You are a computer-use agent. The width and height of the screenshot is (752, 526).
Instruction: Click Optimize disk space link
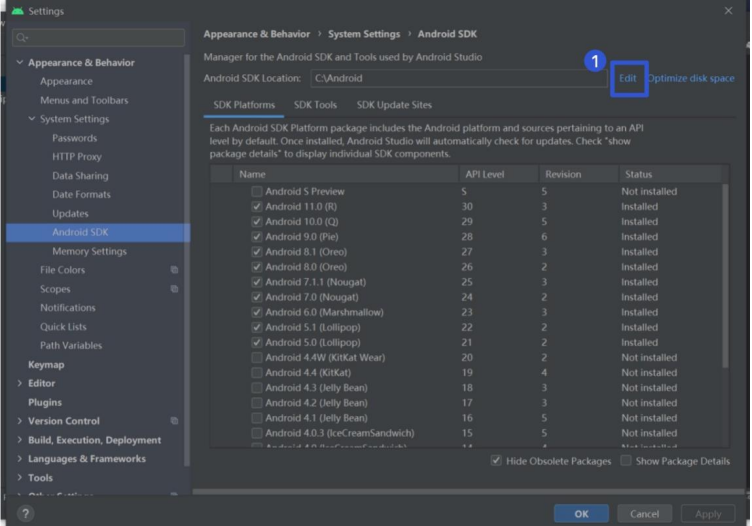691,78
